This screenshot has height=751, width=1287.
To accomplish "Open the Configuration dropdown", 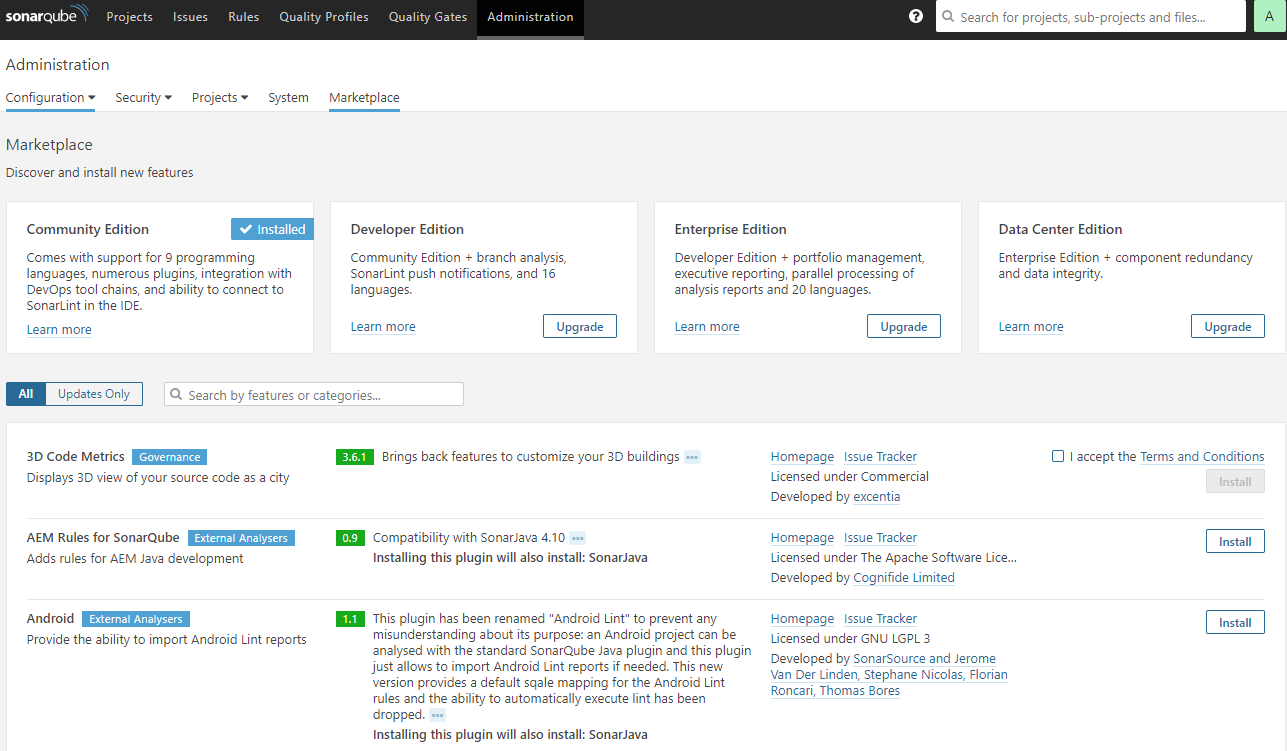I will pyautogui.click(x=50, y=98).
